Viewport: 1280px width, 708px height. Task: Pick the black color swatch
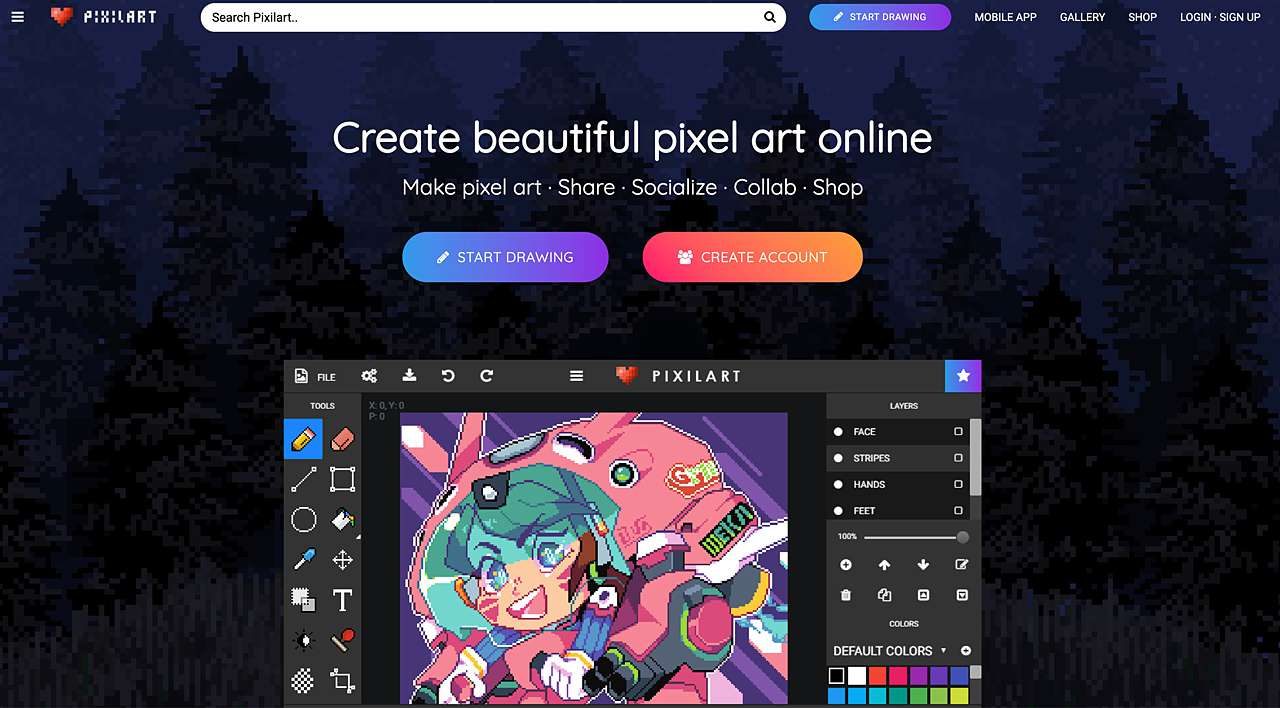837,676
